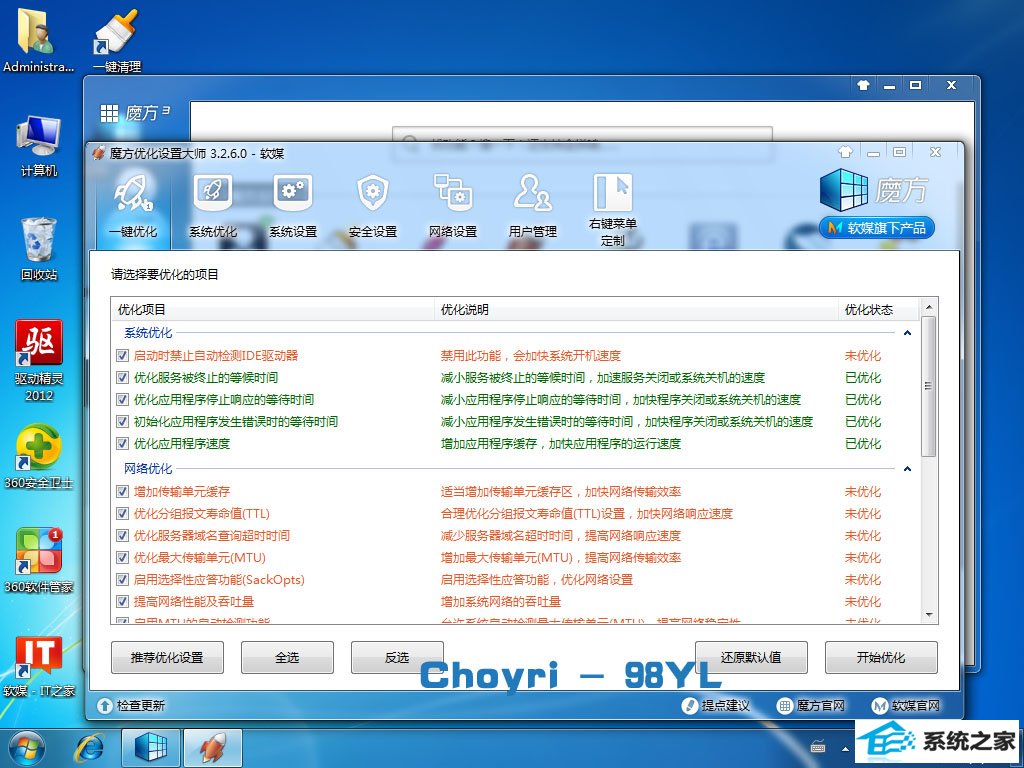Toggle 初始化应用程序发生错误时的等待时间 checkbox
Viewport: 1024px width, 768px height.
[x=122, y=421]
